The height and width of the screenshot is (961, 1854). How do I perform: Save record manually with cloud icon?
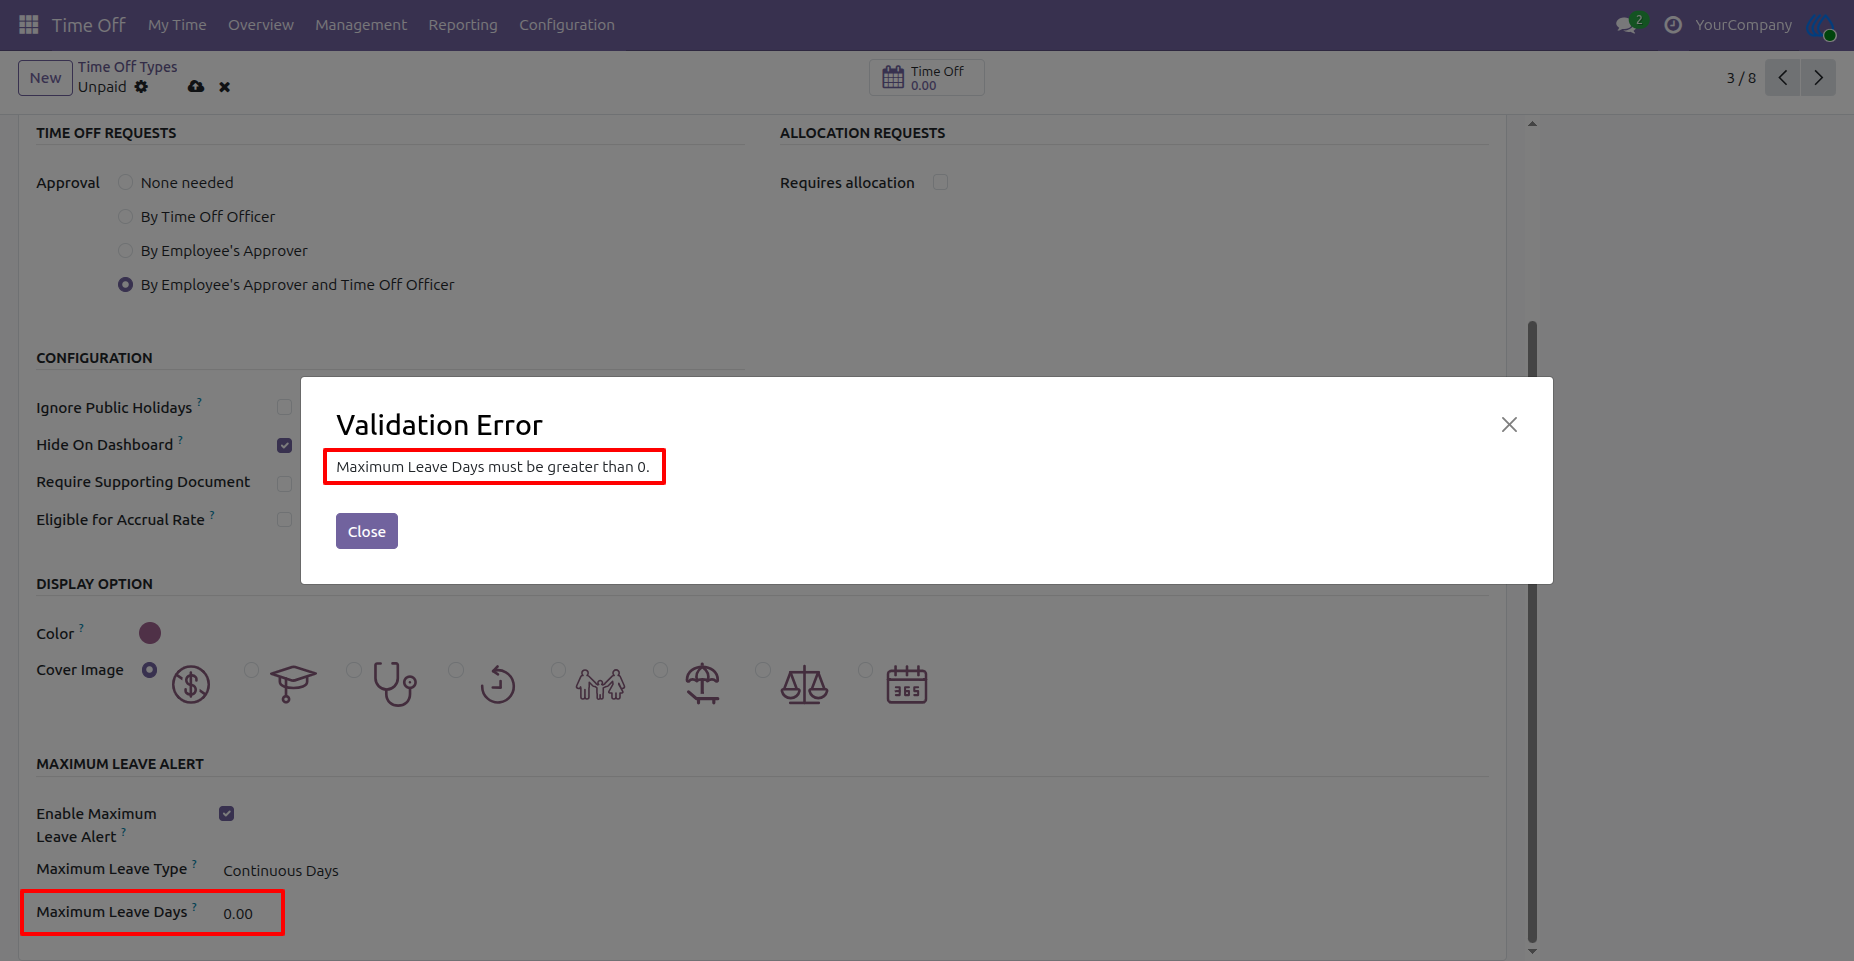(196, 87)
